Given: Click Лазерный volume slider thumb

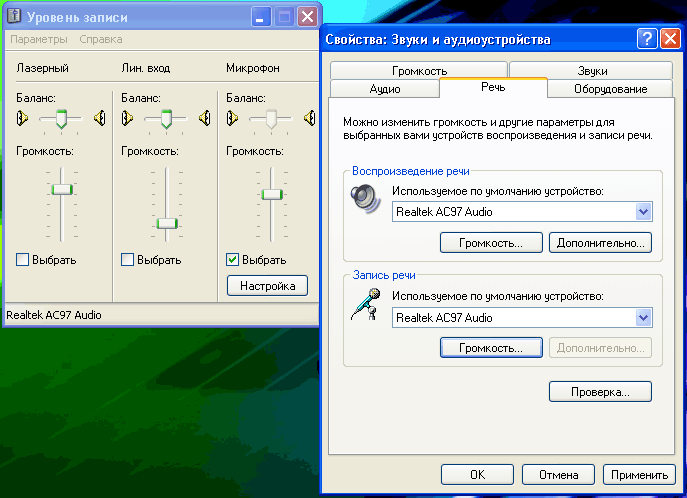Looking at the screenshot, I should [x=62, y=189].
